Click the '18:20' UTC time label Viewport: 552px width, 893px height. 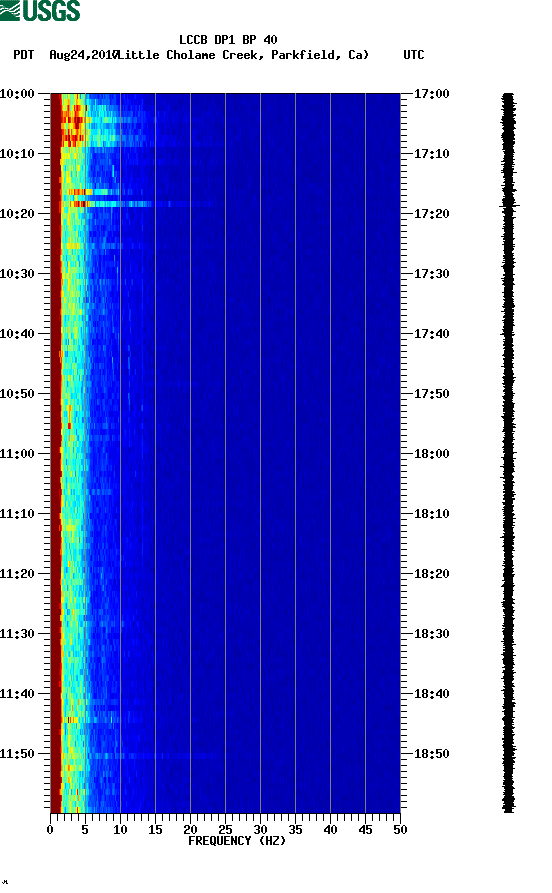click(432, 574)
